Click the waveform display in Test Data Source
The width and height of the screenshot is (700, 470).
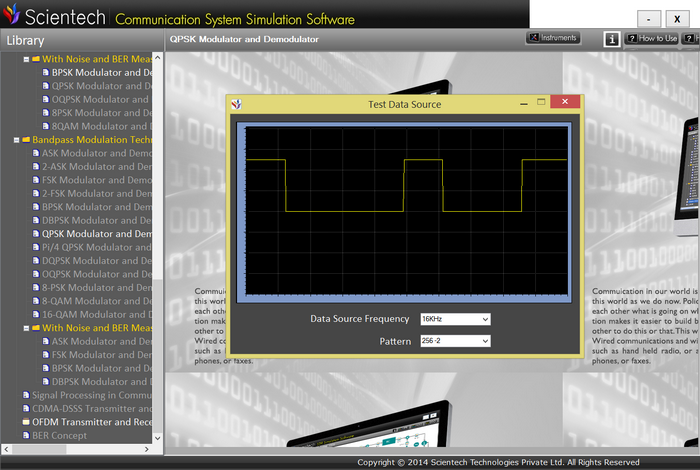tap(406, 211)
